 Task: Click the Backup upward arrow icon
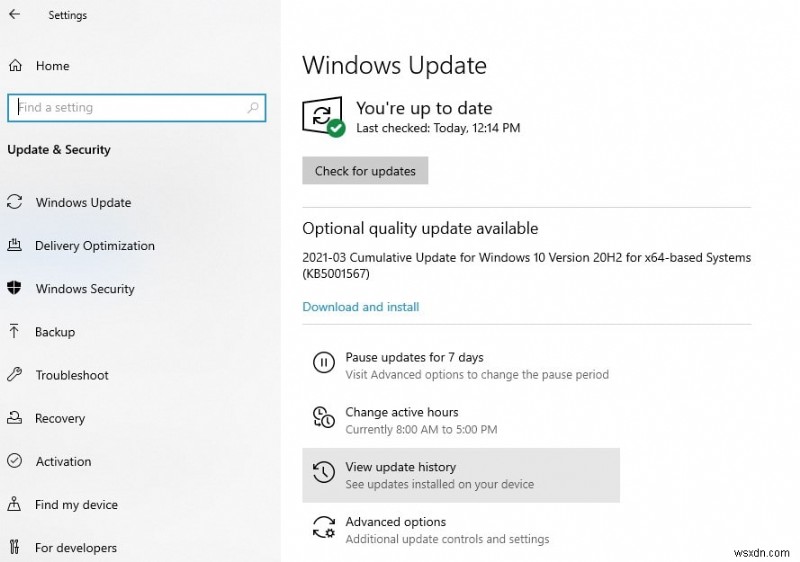pyautogui.click(x=14, y=331)
